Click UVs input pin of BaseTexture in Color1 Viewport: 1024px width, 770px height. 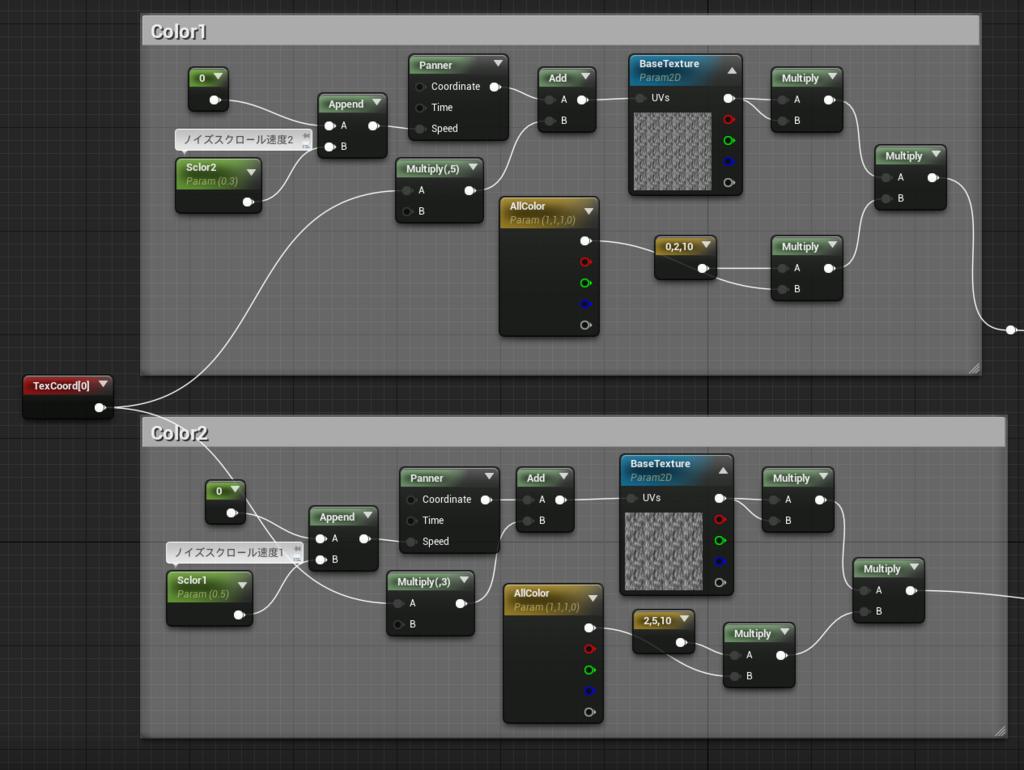641,98
